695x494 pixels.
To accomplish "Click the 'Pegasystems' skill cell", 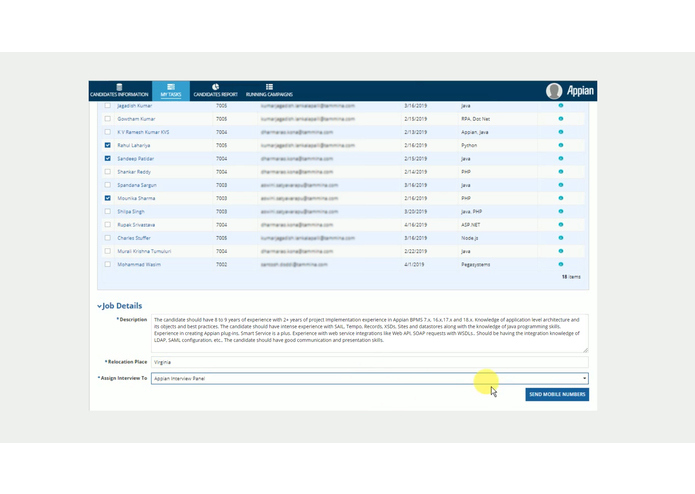I will (x=476, y=265).
